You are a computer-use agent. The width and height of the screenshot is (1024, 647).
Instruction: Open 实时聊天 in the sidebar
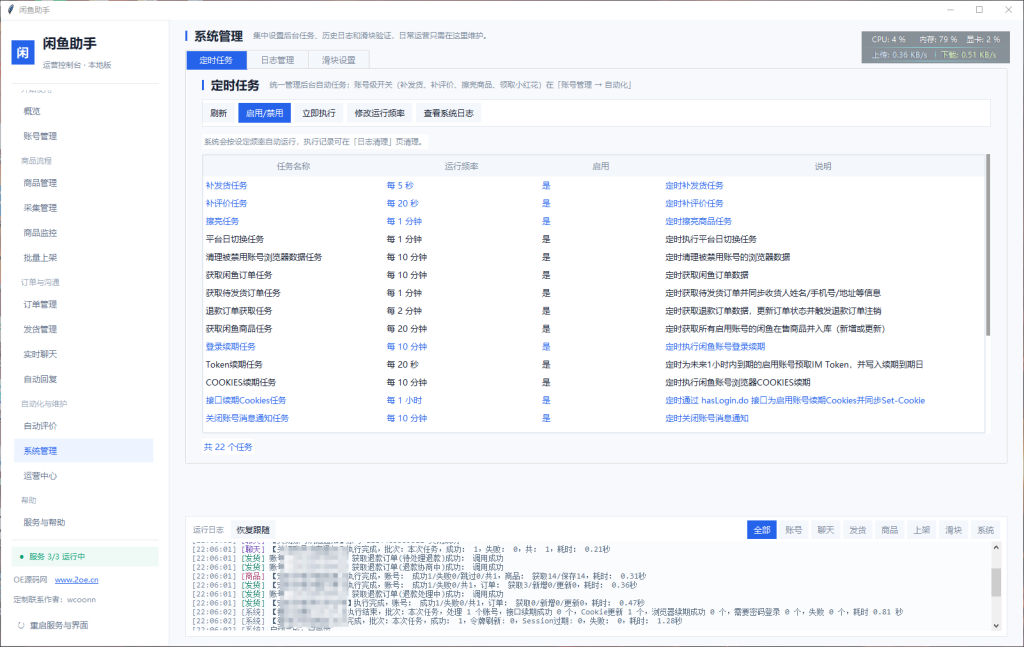pos(84,355)
